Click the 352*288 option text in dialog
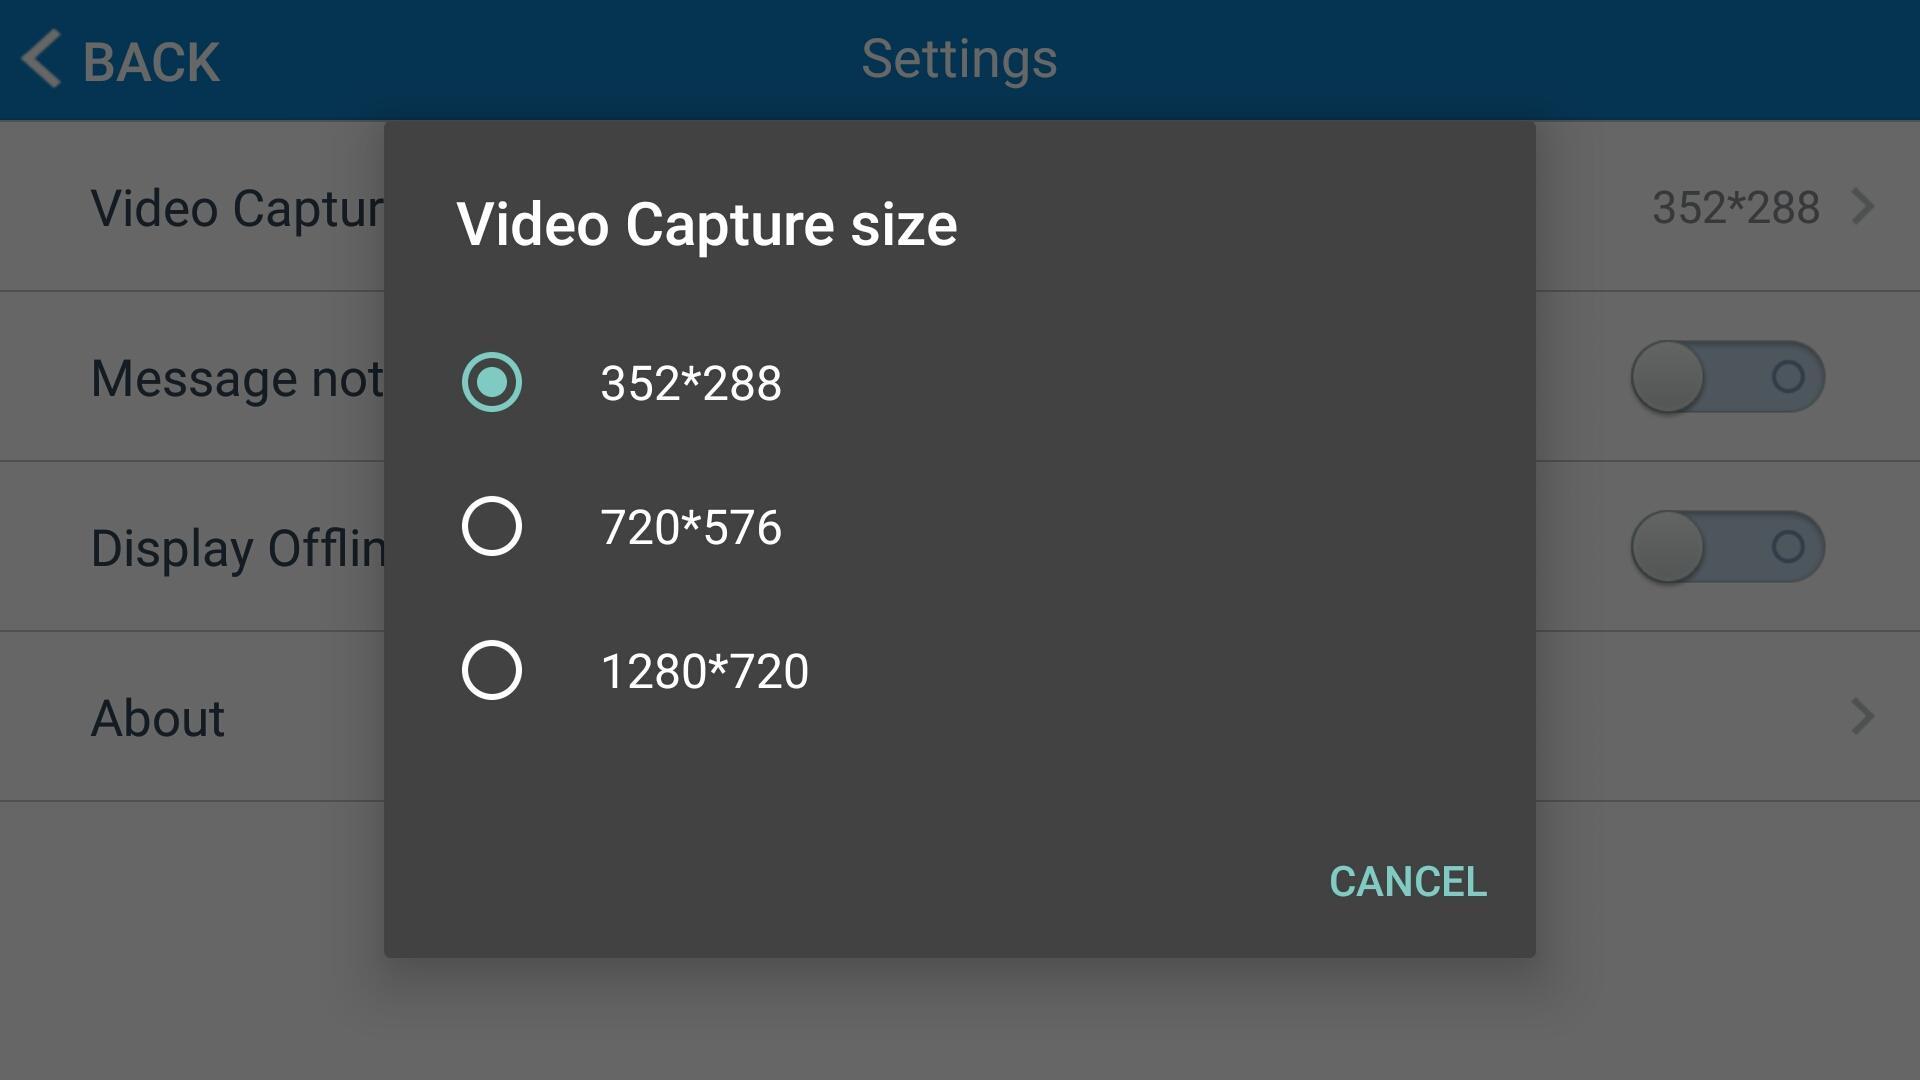1920x1080 pixels. pyautogui.click(x=691, y=383)
